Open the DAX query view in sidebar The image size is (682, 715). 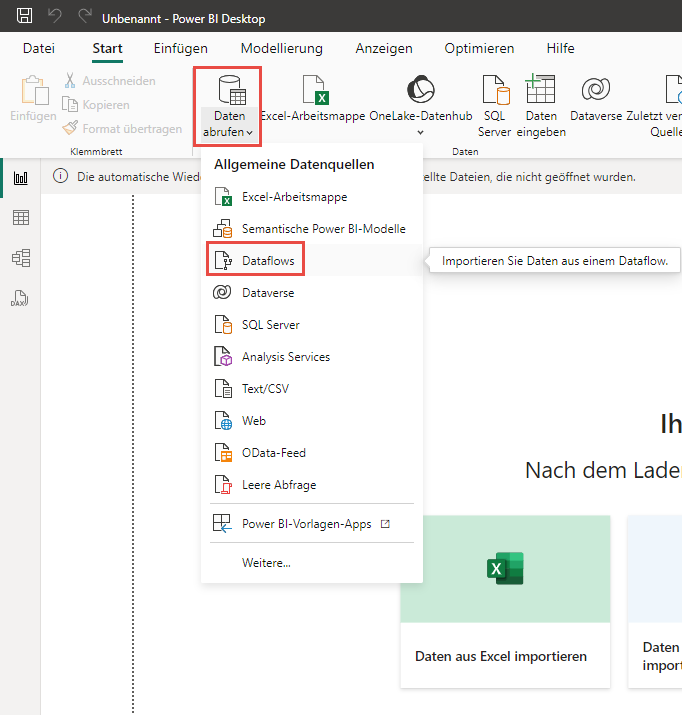[21, 298]
